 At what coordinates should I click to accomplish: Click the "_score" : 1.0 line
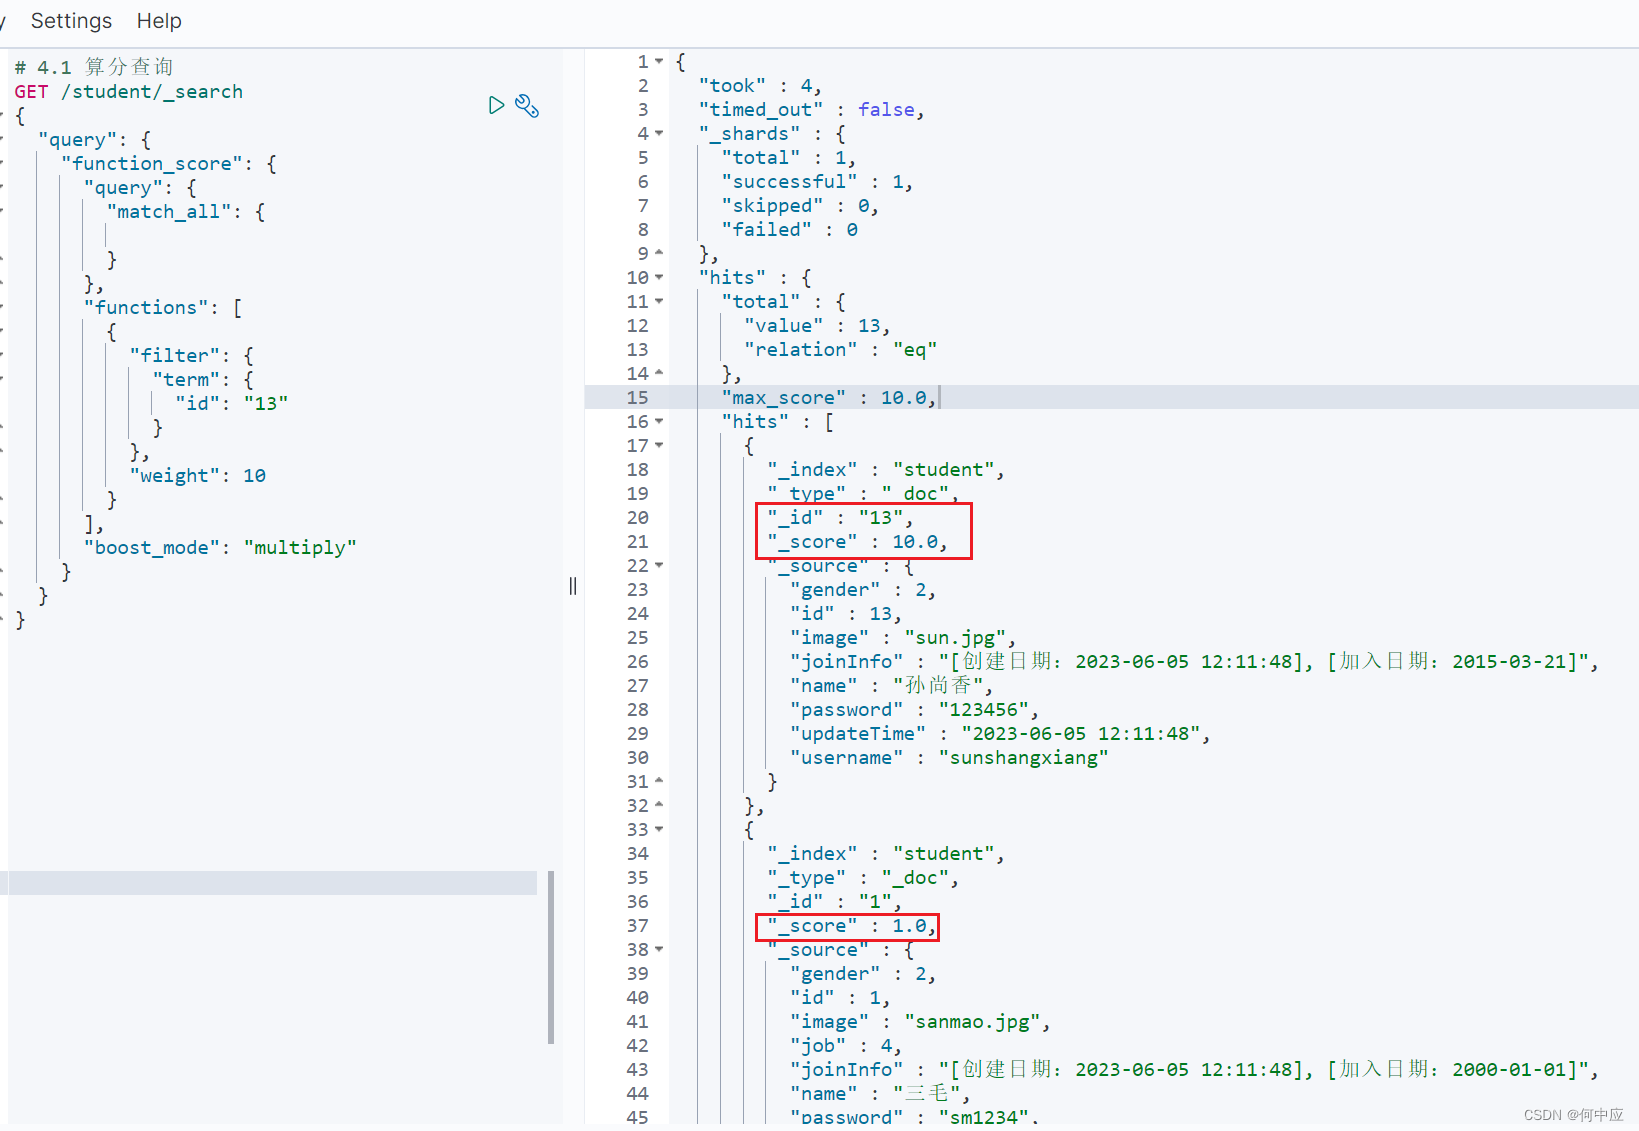click(x=851, y=925)
